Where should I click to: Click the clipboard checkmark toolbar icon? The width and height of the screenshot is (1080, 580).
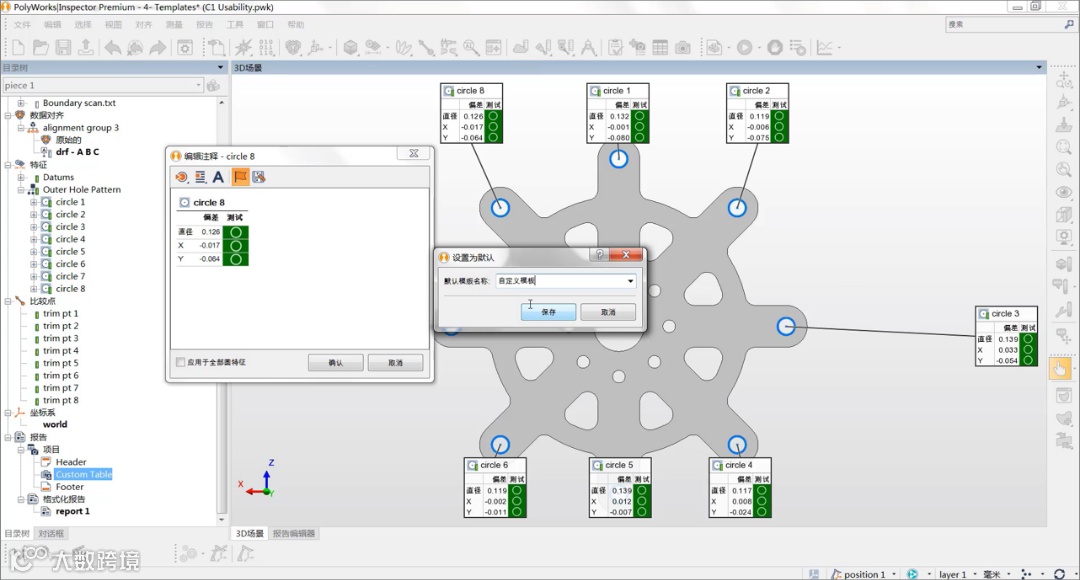(x=615, y=48)
